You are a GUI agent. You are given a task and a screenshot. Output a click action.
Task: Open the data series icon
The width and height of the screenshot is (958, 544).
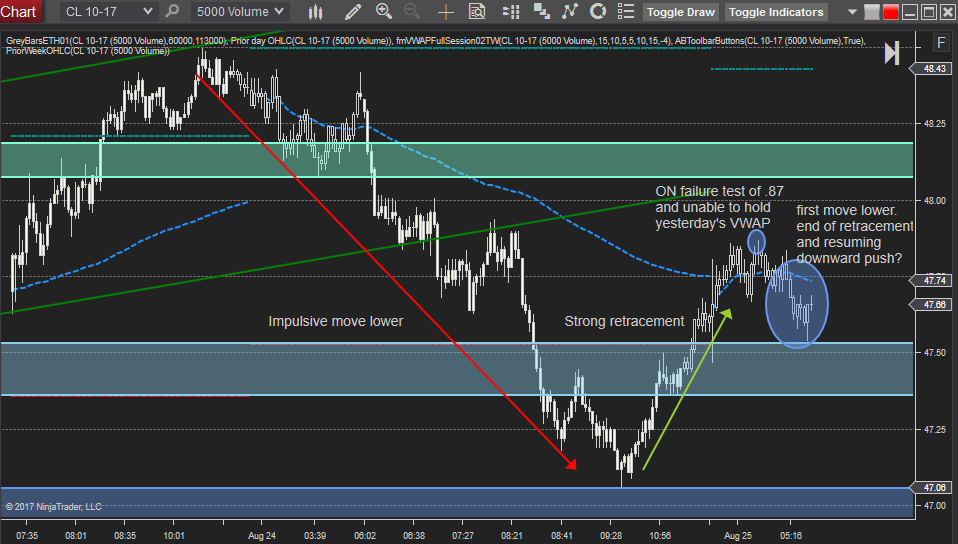(x=541, y=12)
